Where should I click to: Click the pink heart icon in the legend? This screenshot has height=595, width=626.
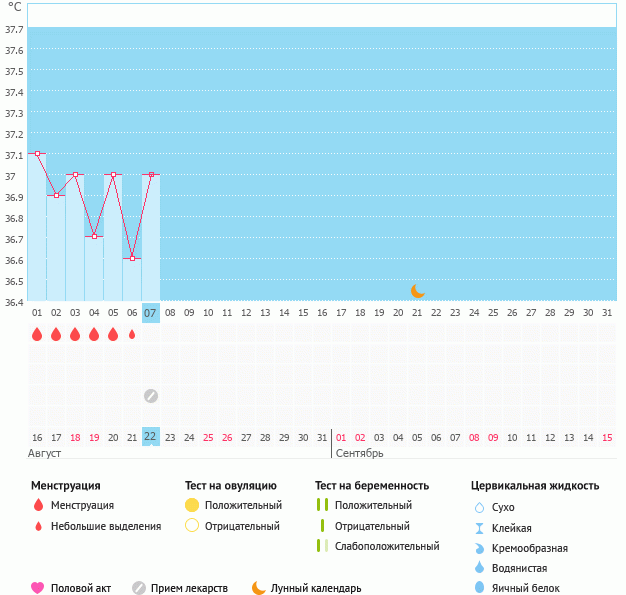coord(38,588)
